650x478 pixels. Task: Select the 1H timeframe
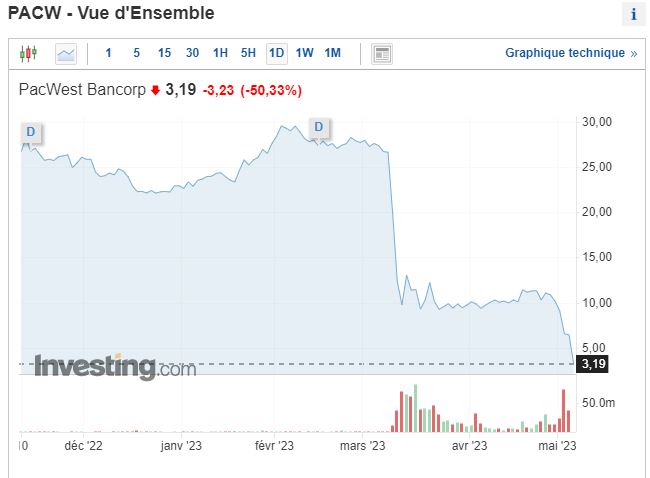point(221,53)
